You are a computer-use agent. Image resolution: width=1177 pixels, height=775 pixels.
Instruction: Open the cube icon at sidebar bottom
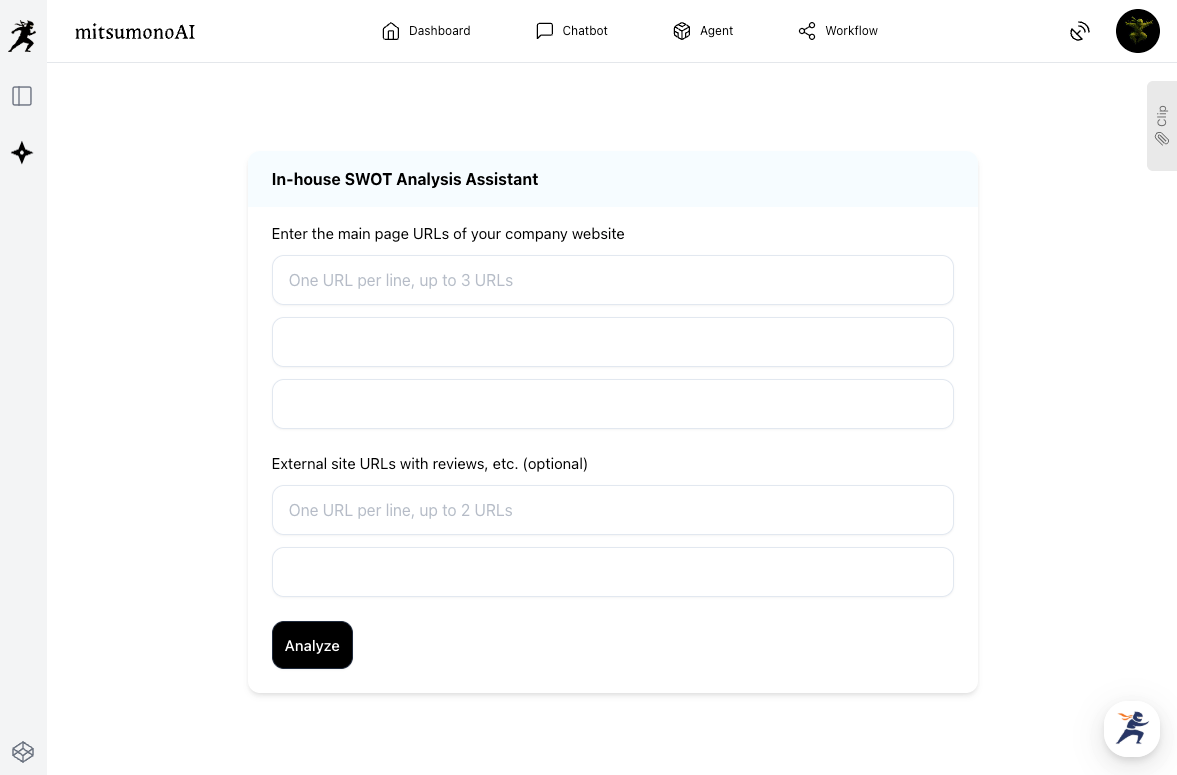22,751
